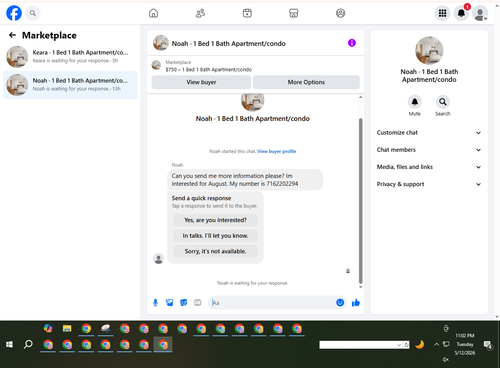Click the large Noah listing photo in right panel
This screenshot has height=368, width=500.
pyautogui.click(x=429, y=50)
